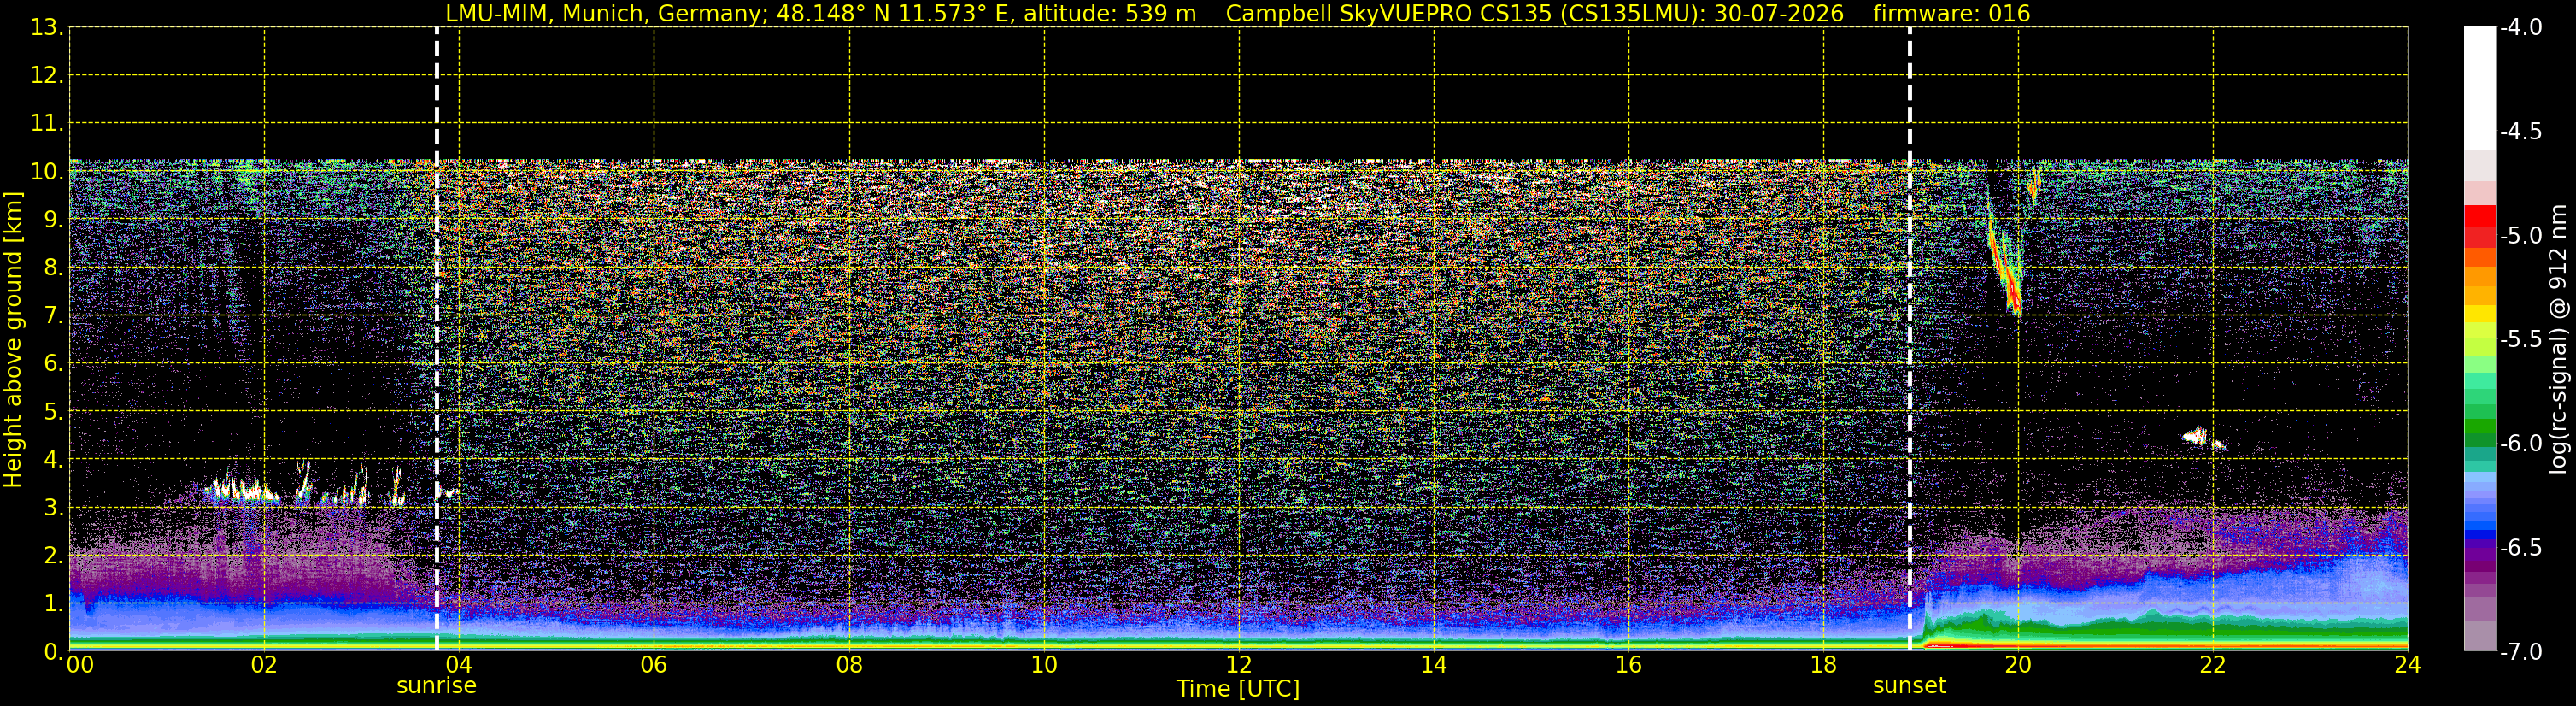Click the '4.' height axis tick label
2576x706 pixels.
point(54,460)
